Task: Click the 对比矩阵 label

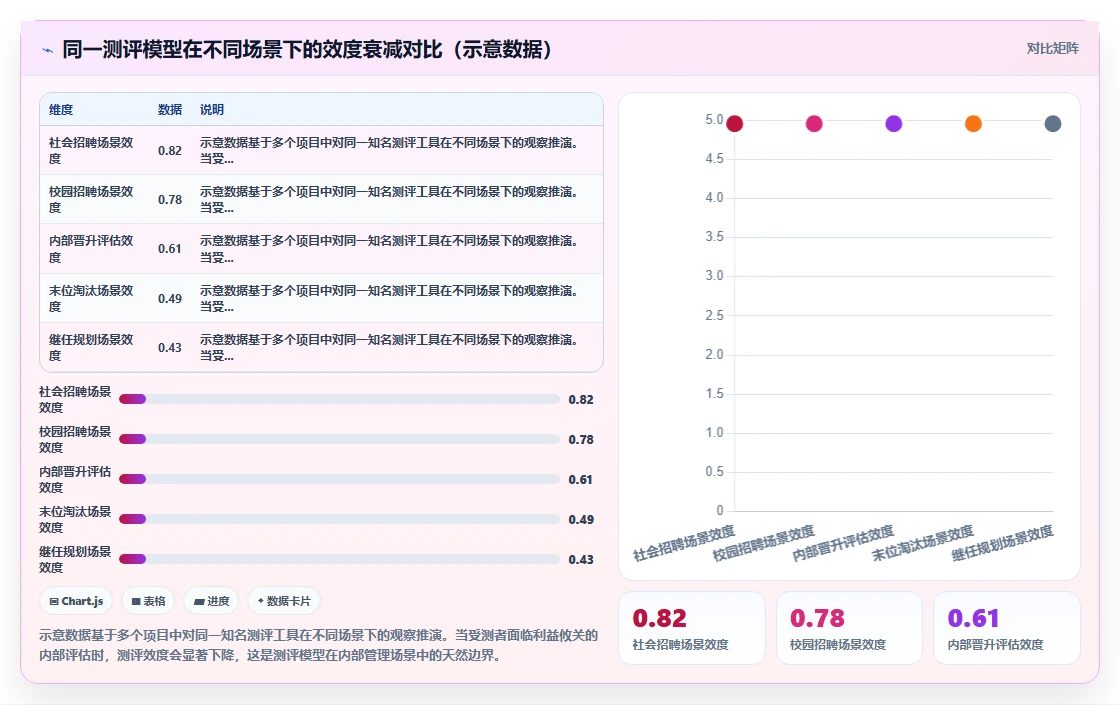Action: point(1052,49)
